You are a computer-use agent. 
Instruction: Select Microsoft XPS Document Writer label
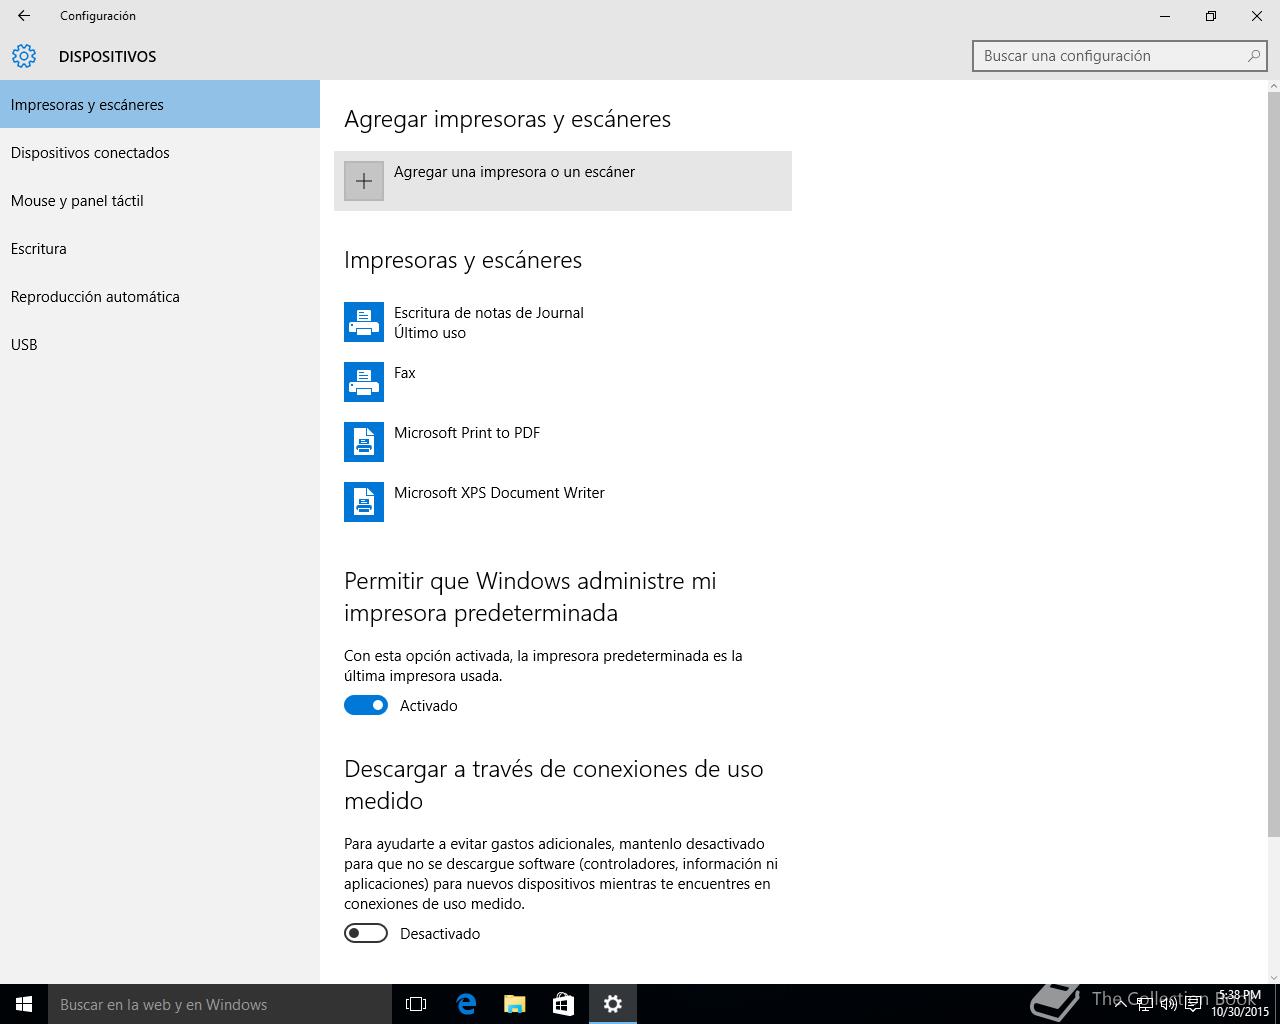pos(499,493)
